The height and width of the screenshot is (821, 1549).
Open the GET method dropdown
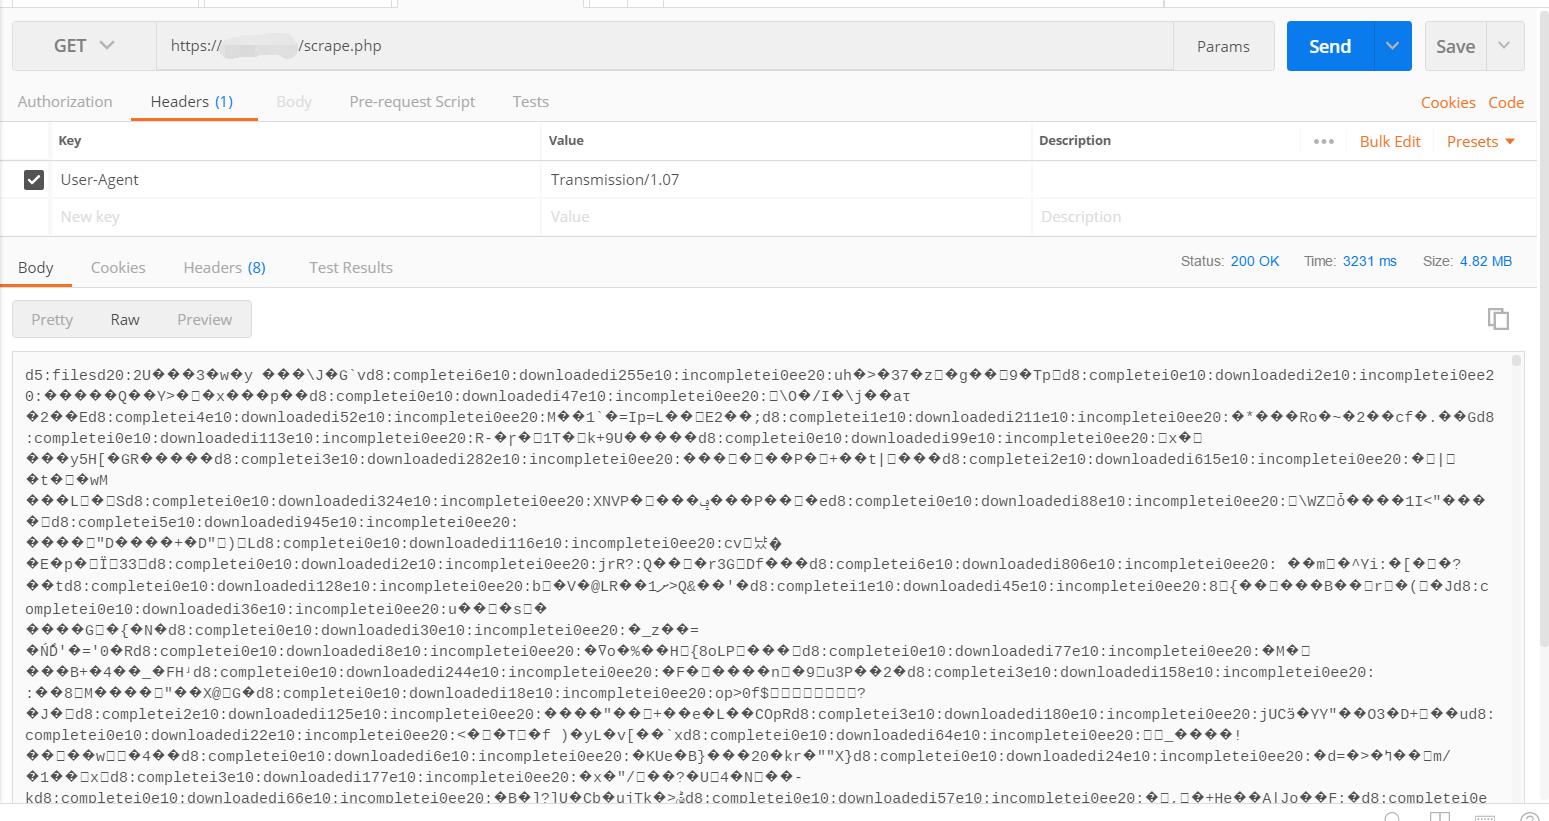[x=84, y=46]
